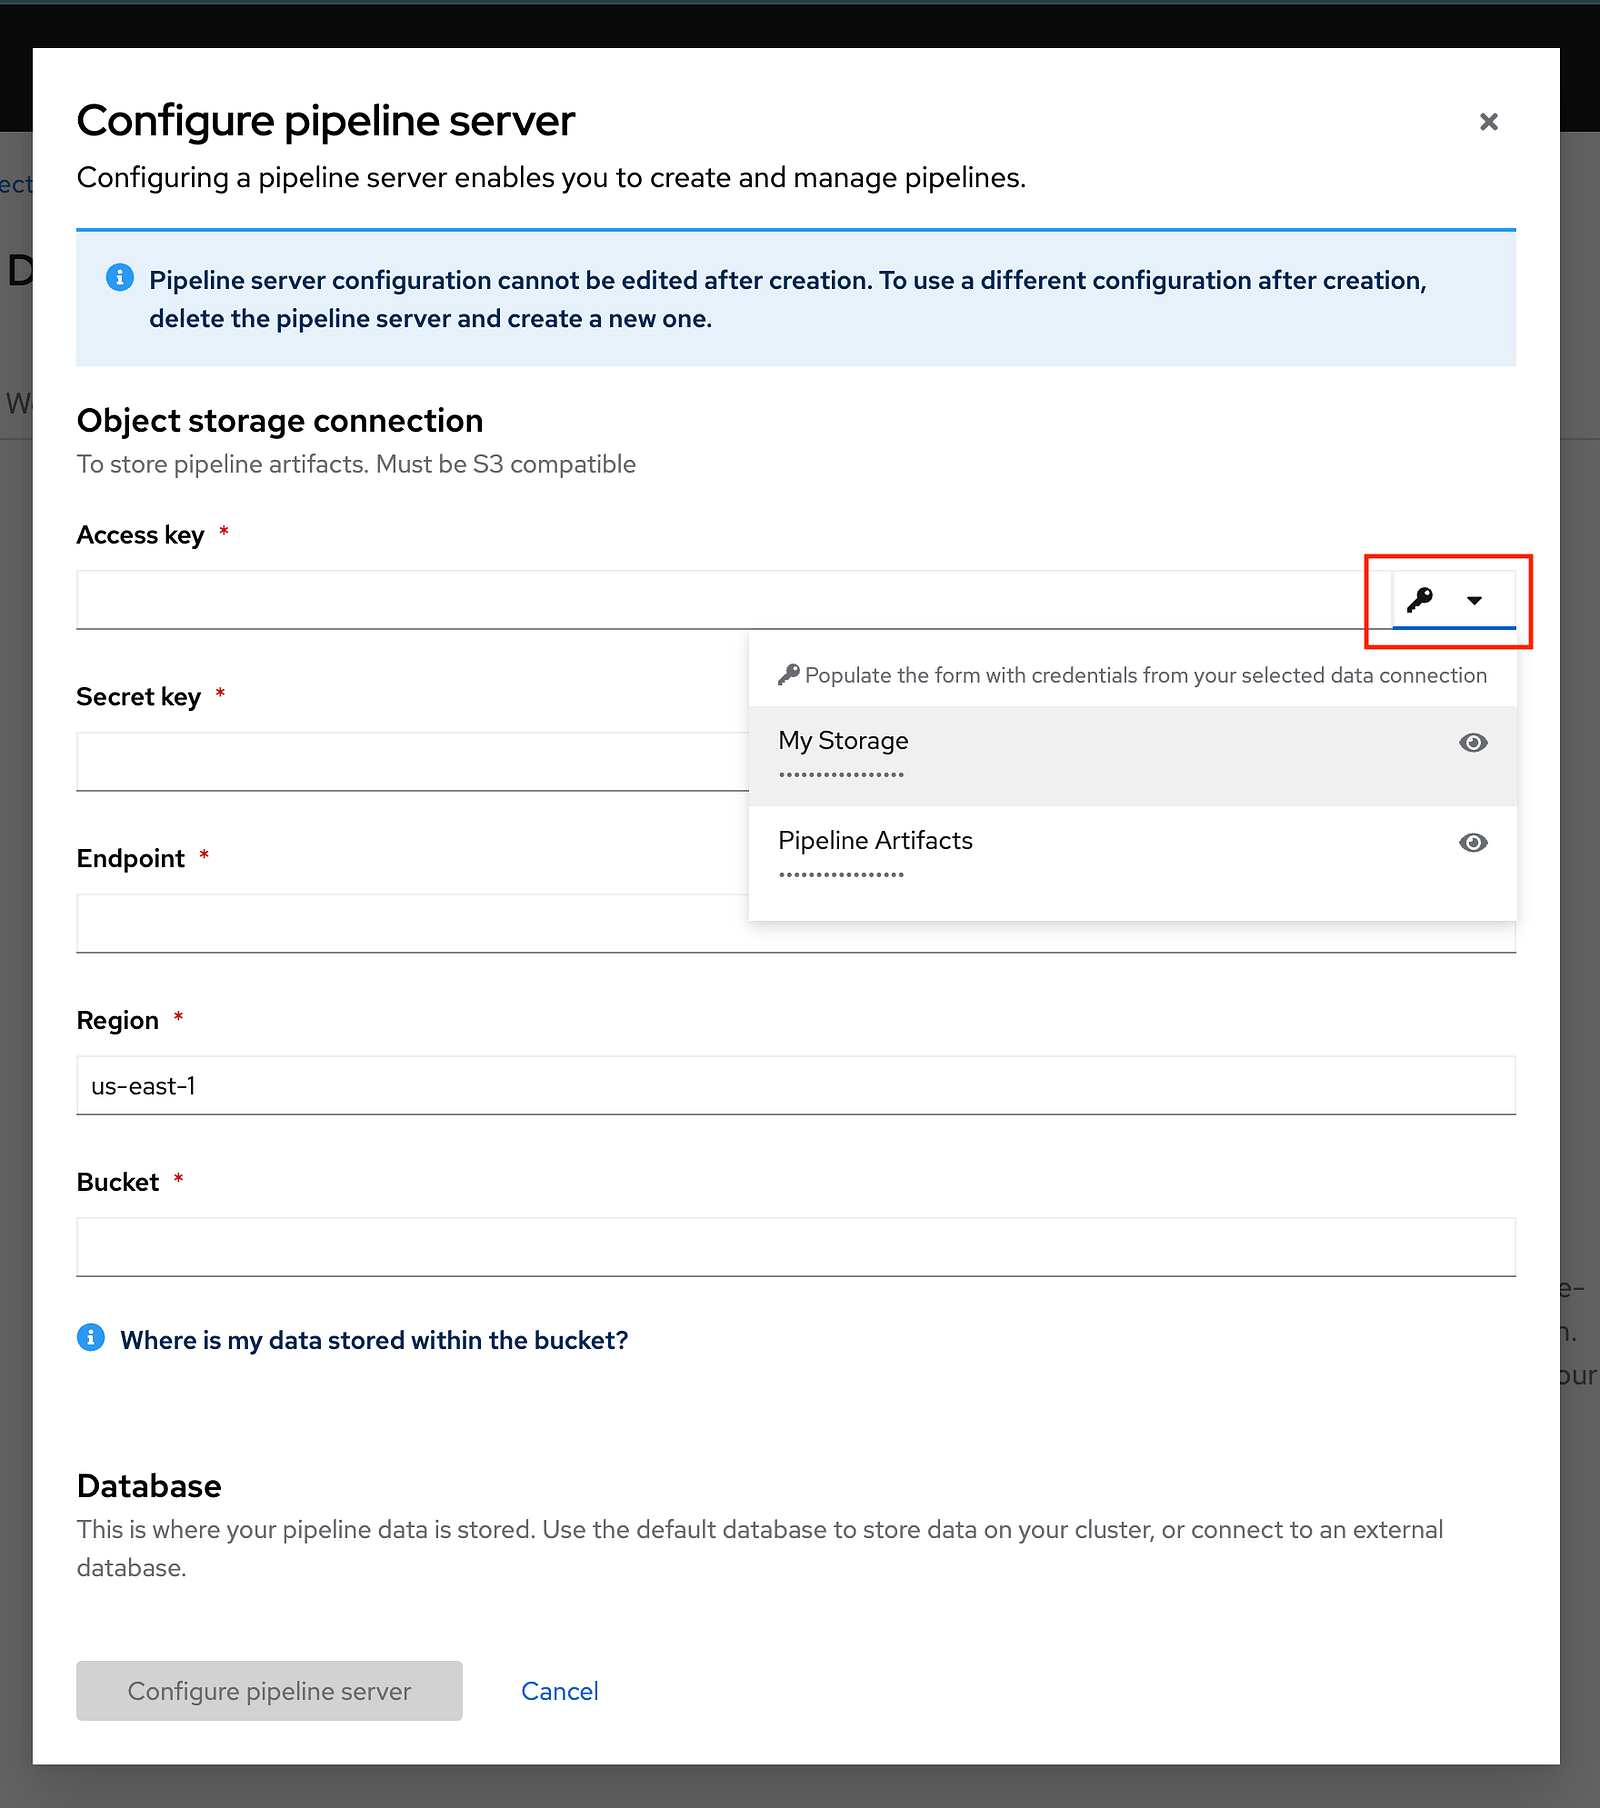Click the Region field containing us-east-1
The height and width of the screenshot is (1808, 1600).
click(x=796, y=1086)
